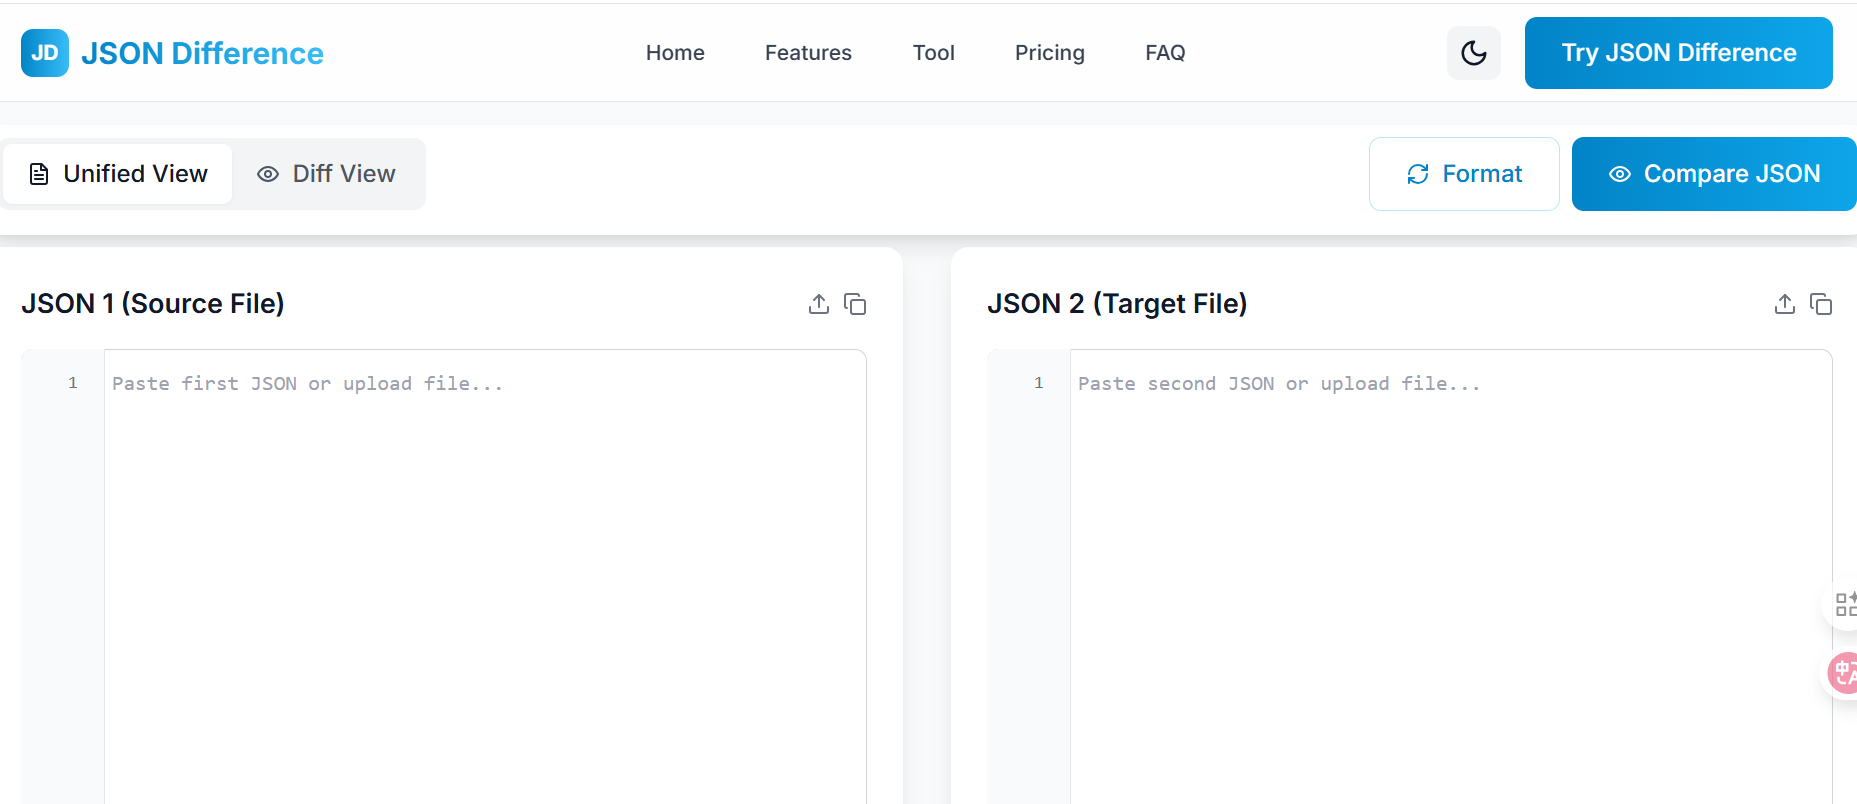Click the JSON 2 (Target File) heading
The image size is (1857, 804).
click(1117, 304)
